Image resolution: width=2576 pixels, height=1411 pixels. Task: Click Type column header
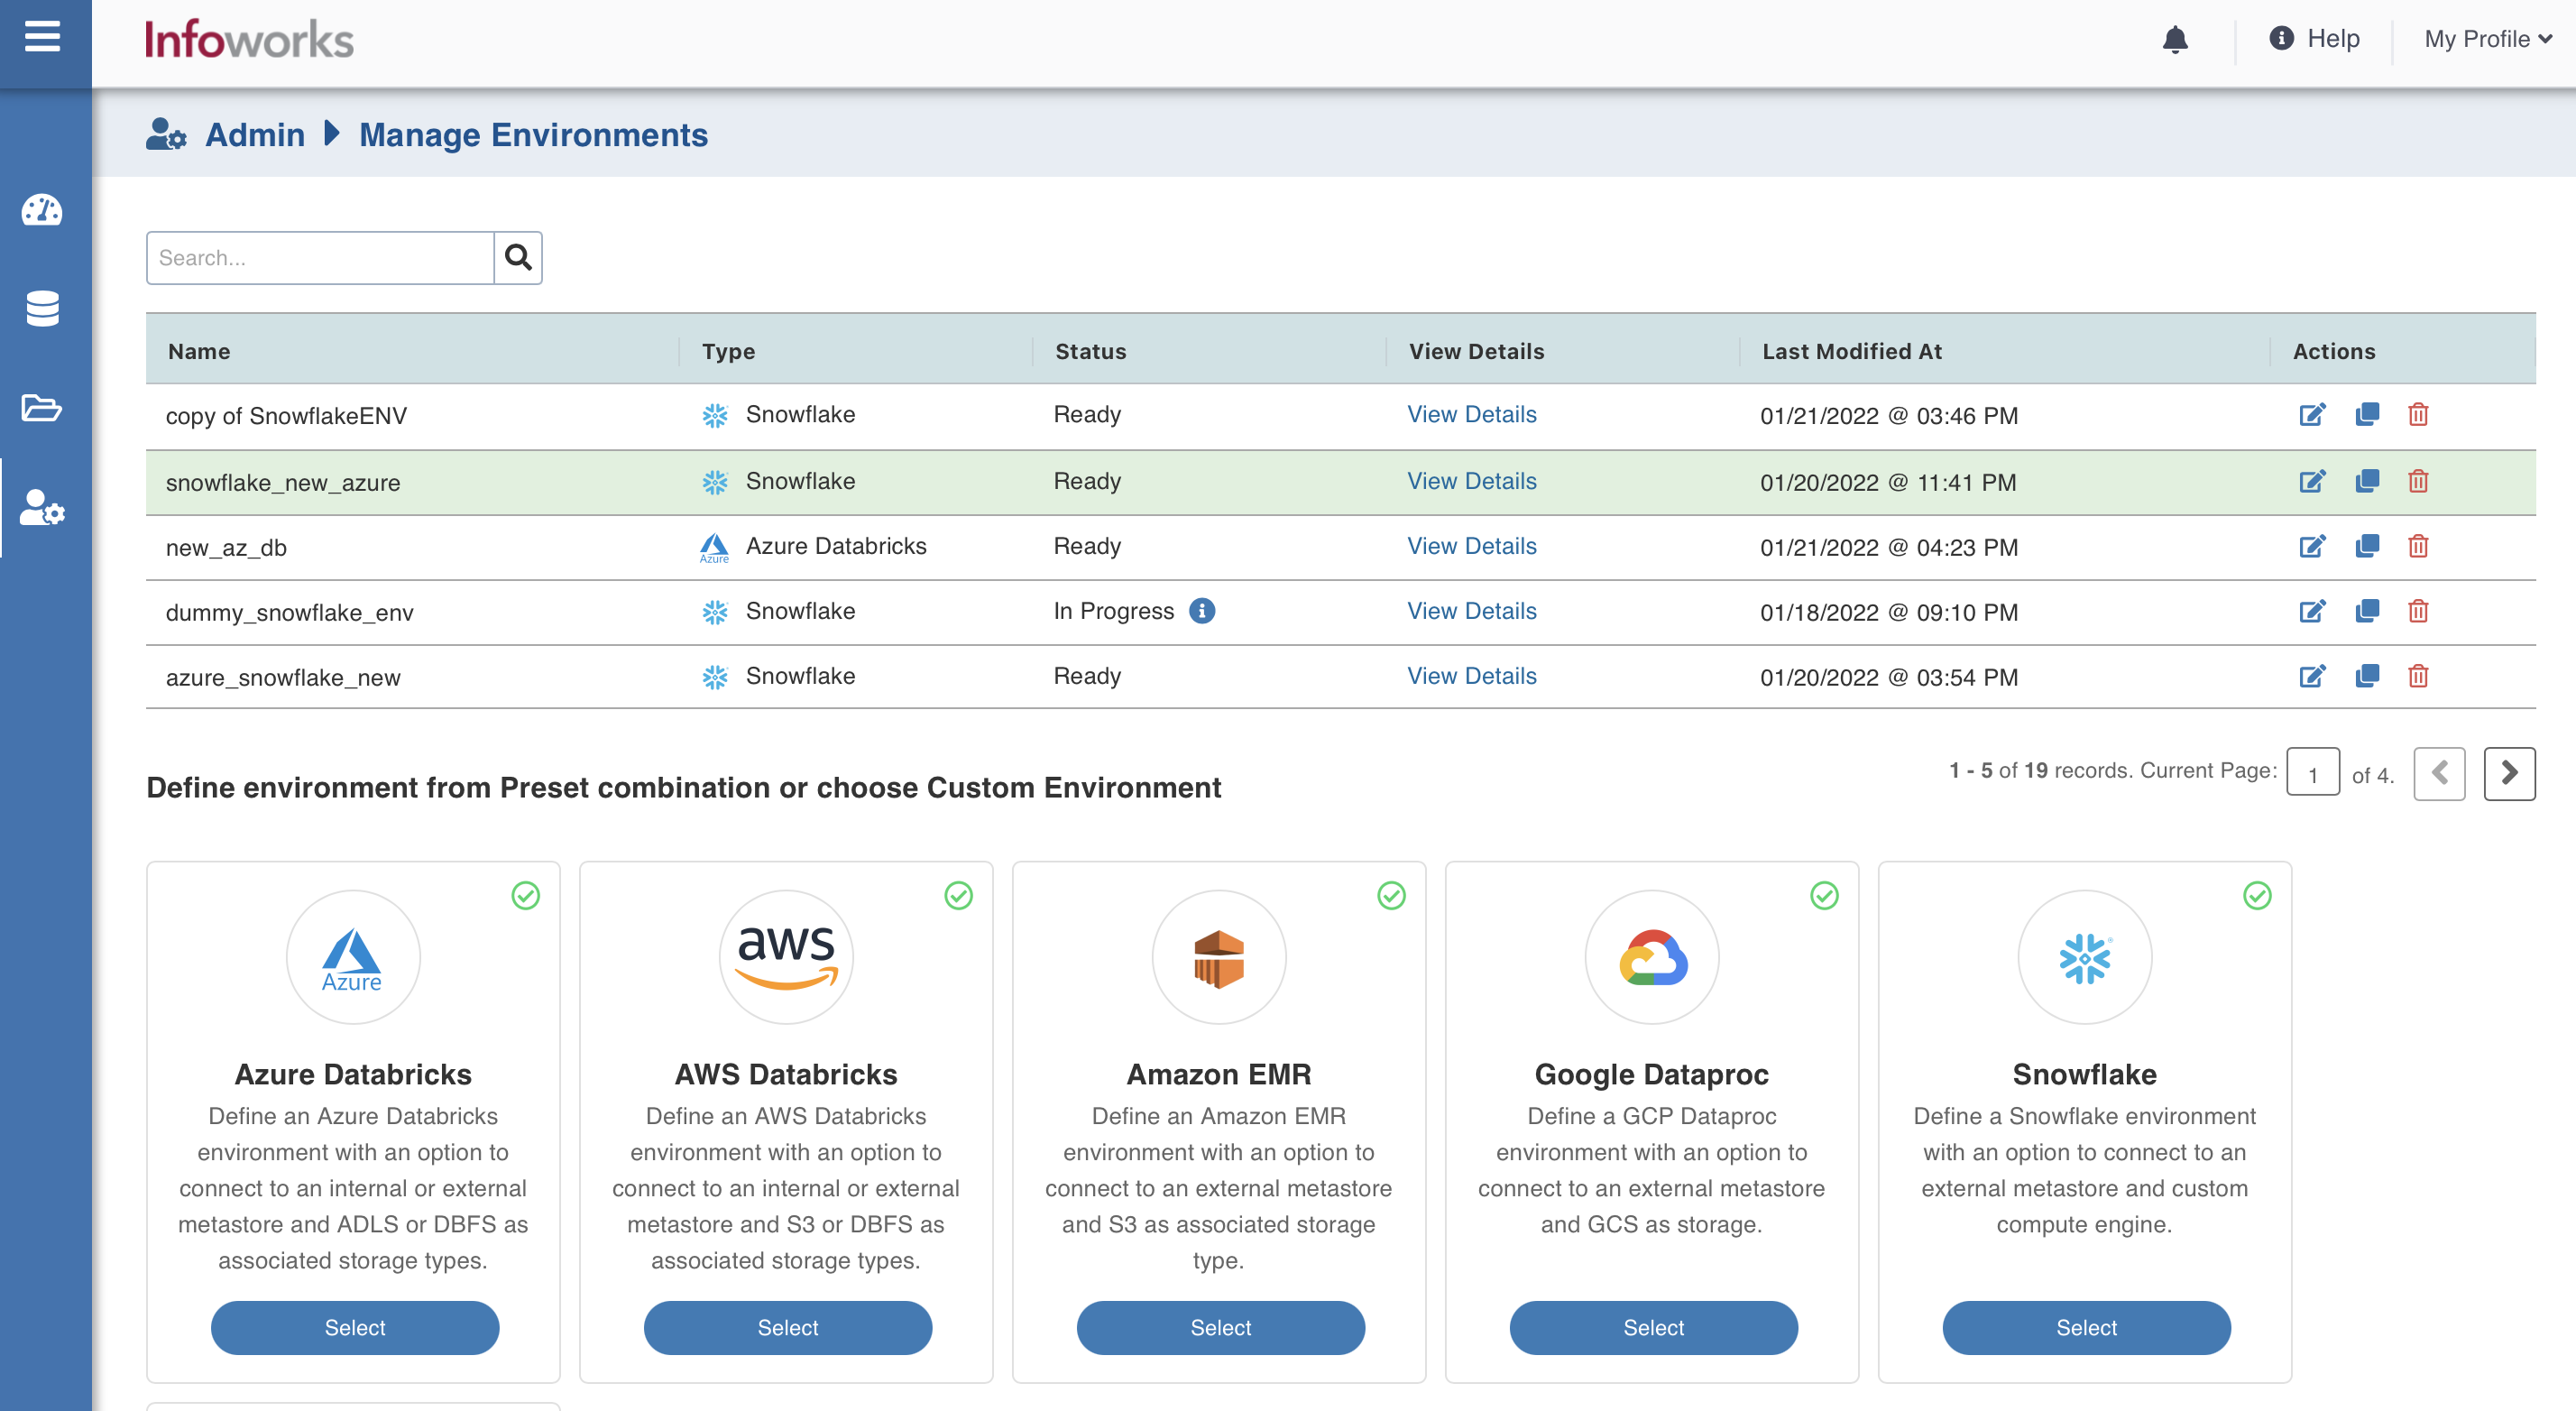tap(728, 351)
